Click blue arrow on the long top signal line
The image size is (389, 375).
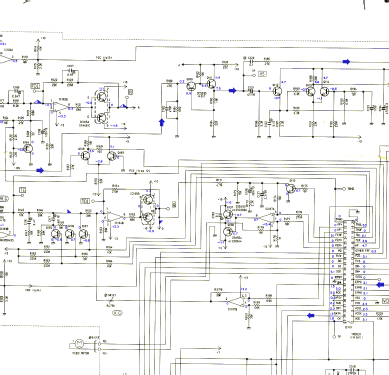[x=347, y=62]
